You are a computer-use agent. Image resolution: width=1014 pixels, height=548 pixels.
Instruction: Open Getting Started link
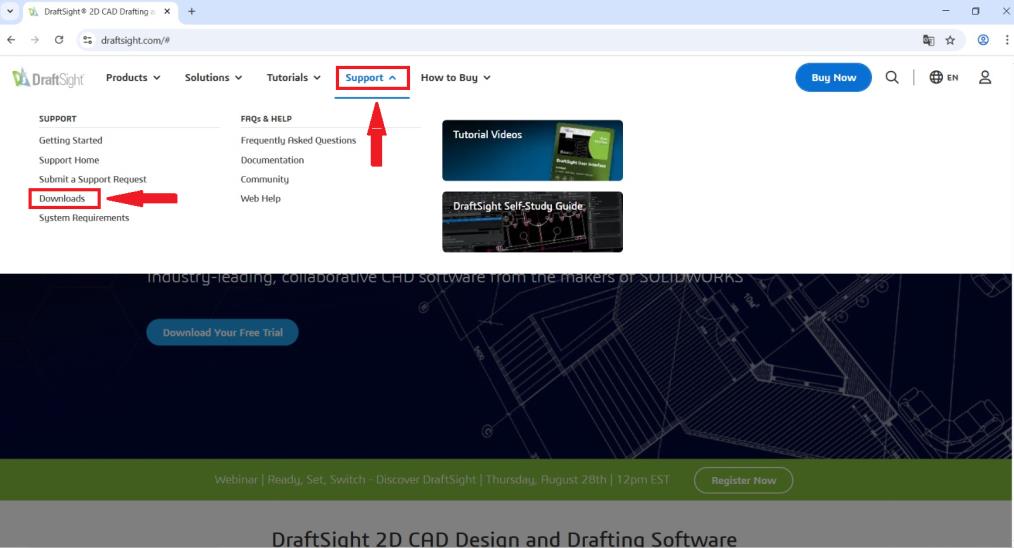click(x=70, y=140)
